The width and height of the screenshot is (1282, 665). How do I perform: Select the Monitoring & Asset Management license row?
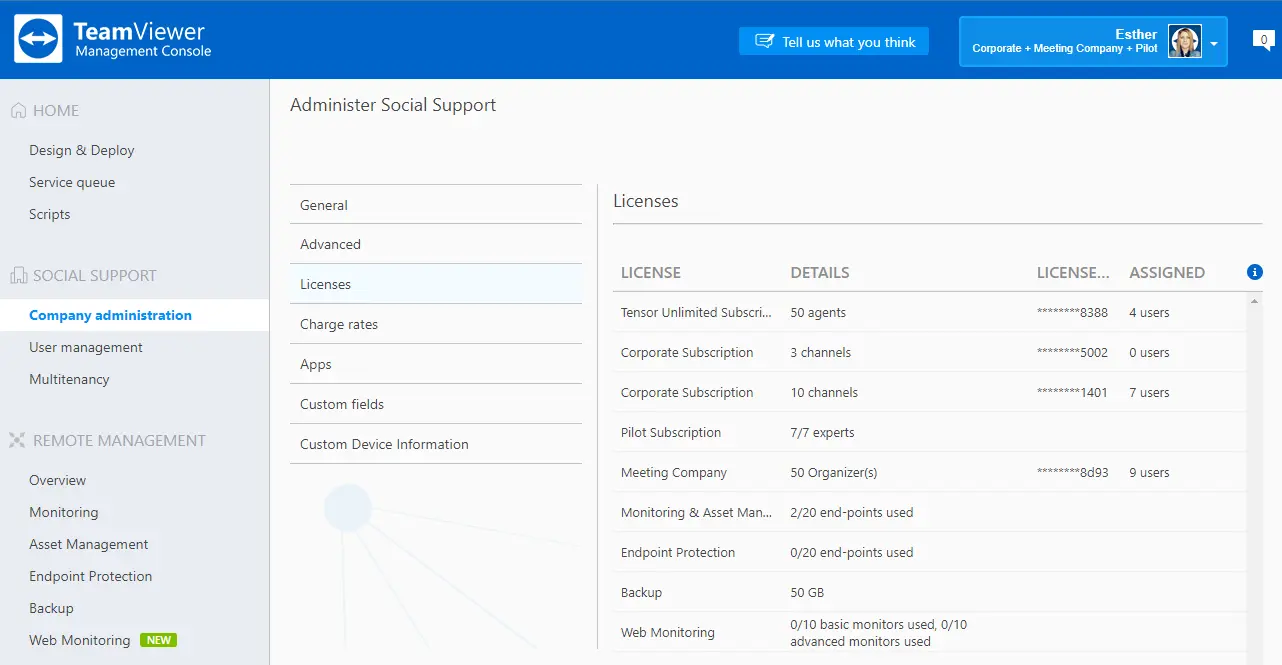point(930,512)
